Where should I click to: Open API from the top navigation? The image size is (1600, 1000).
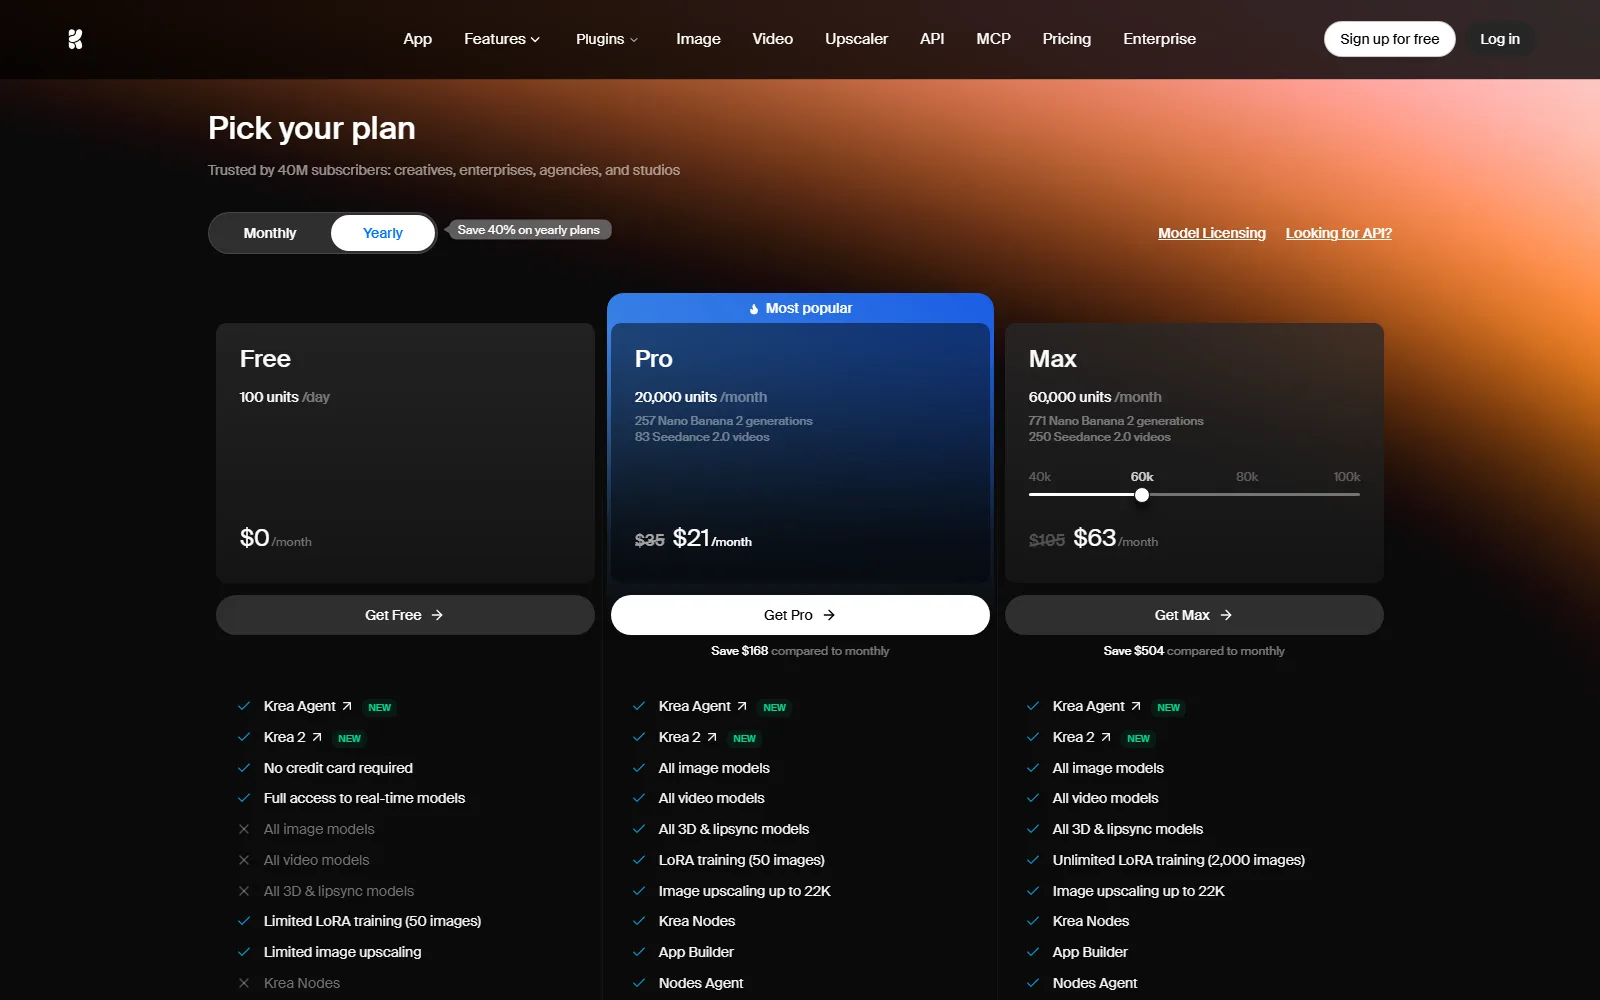point(932,39)
